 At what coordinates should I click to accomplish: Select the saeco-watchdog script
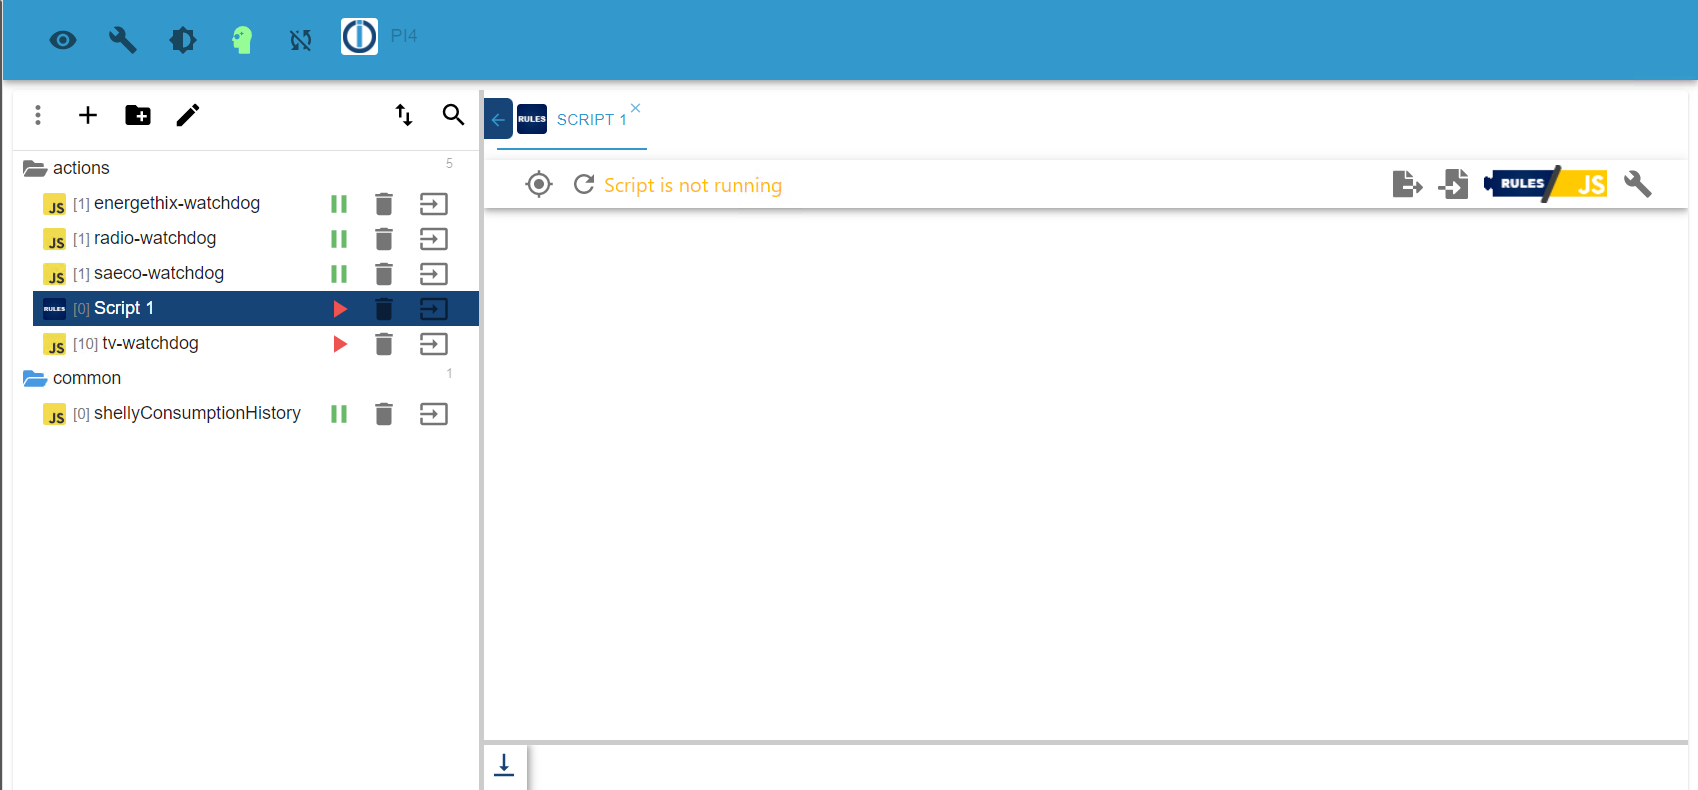point(159,273)
